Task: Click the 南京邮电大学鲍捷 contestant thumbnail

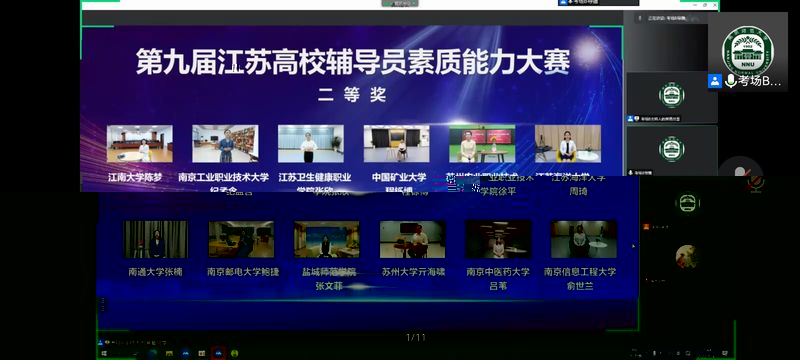Action: tap(241, 239)
